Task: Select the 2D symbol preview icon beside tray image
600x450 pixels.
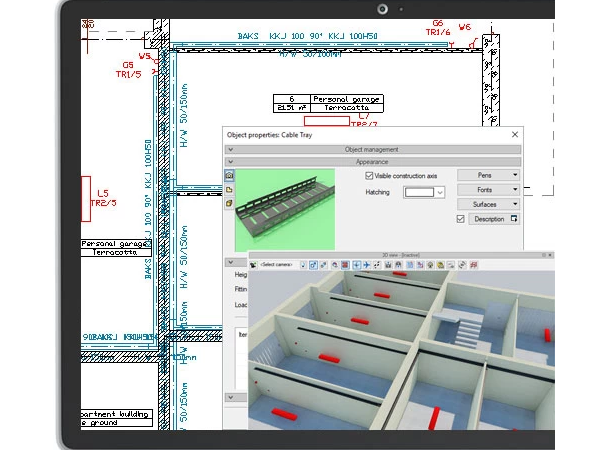Action: point(229,176)
